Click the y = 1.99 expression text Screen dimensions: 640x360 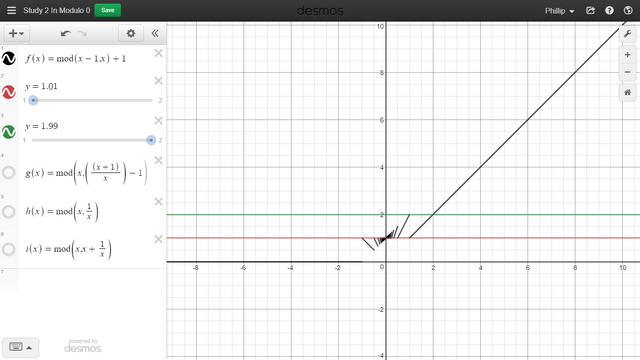point(41,126)
